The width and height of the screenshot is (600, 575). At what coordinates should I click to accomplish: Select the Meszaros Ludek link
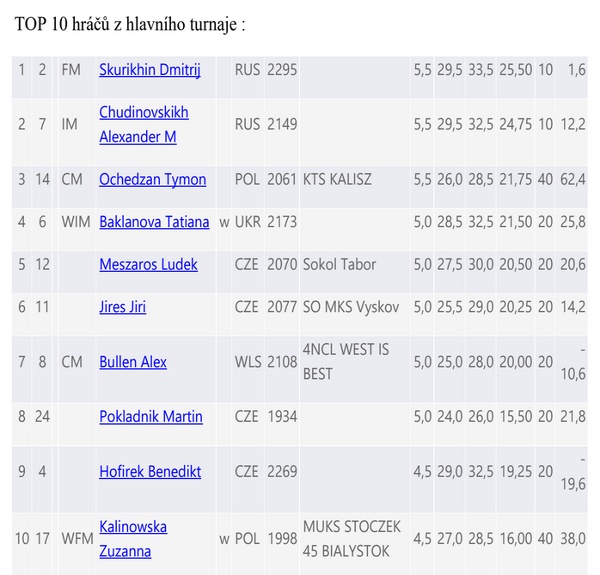pyautogui.click(x=148, y=264)
